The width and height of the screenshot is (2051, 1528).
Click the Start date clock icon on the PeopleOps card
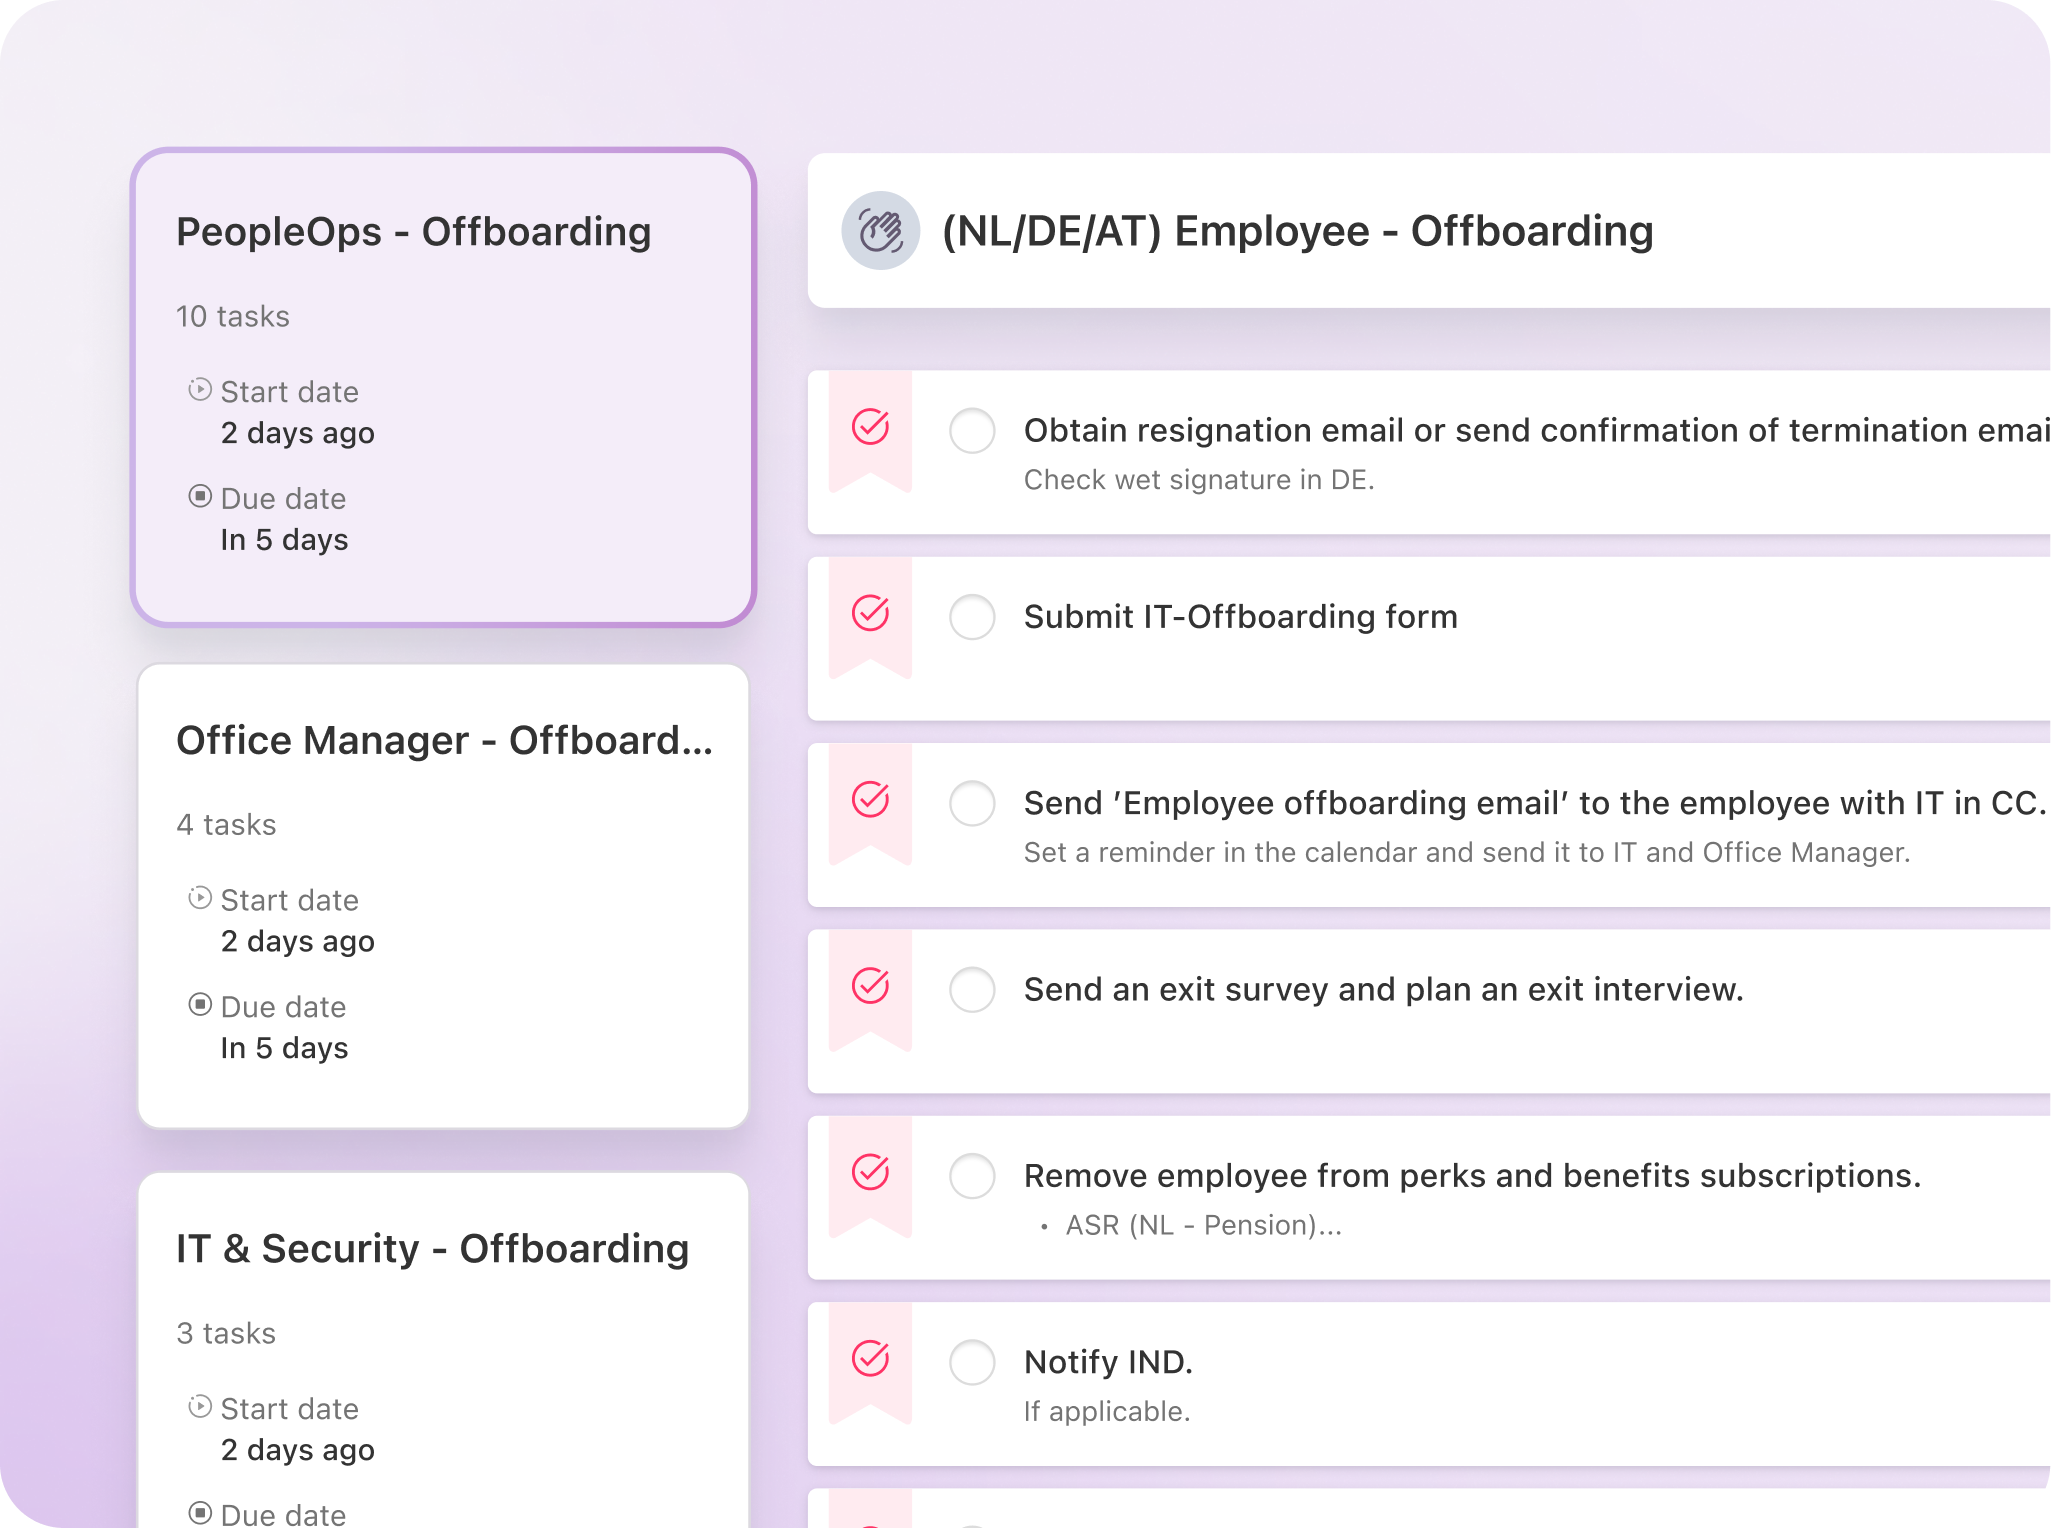point(199,390)
